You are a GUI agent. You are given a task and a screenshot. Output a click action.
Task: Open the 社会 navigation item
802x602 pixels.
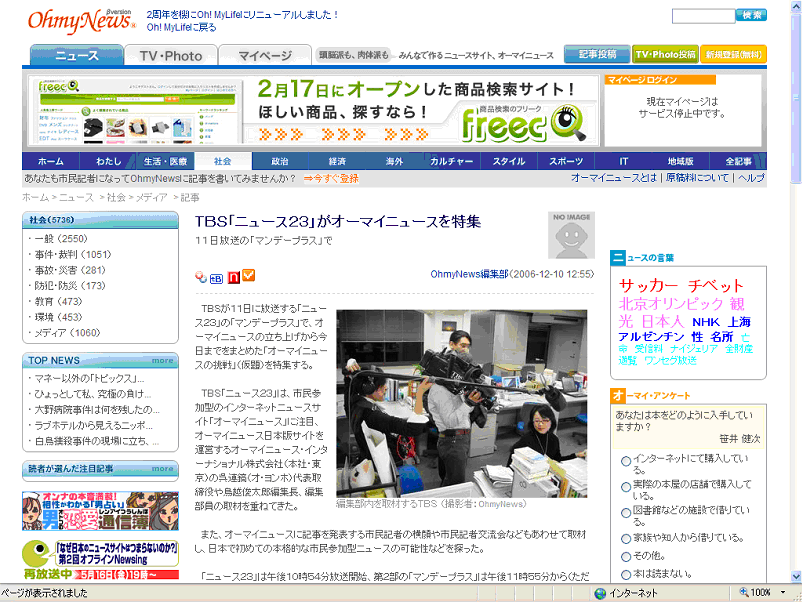222,161
